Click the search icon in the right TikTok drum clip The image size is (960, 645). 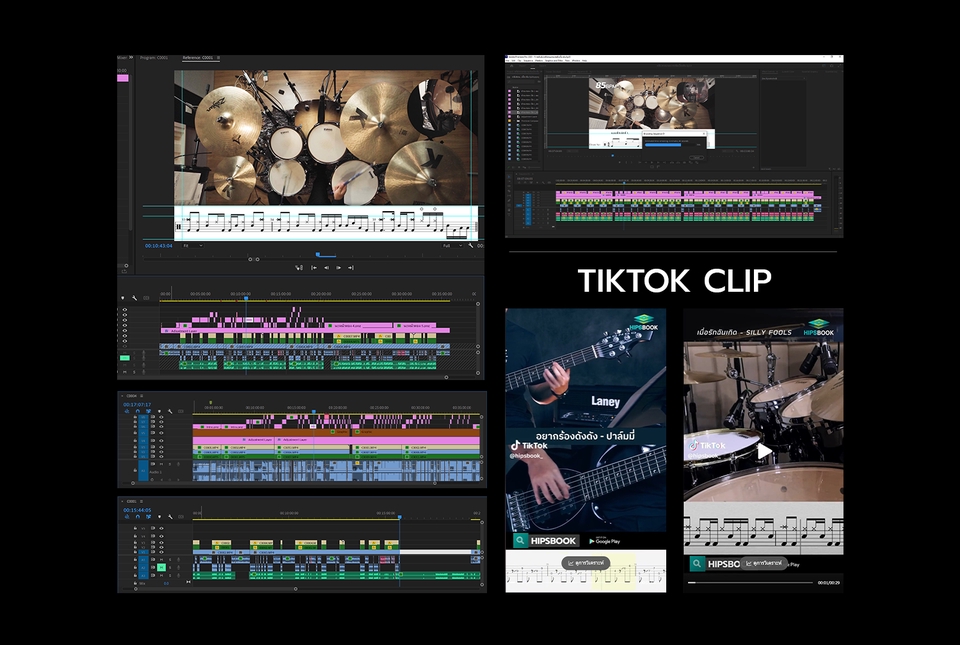point(697,564)
